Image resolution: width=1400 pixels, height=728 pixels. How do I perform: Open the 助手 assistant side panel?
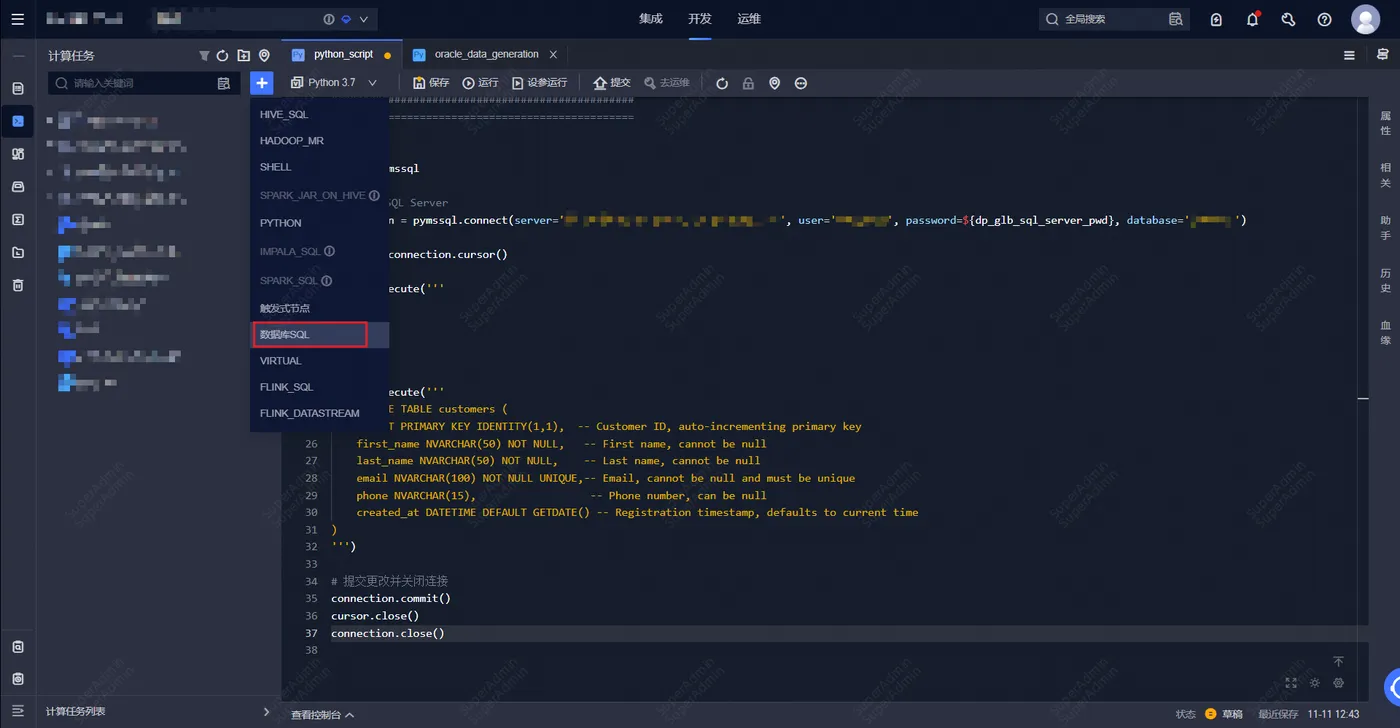[1385, 227]
